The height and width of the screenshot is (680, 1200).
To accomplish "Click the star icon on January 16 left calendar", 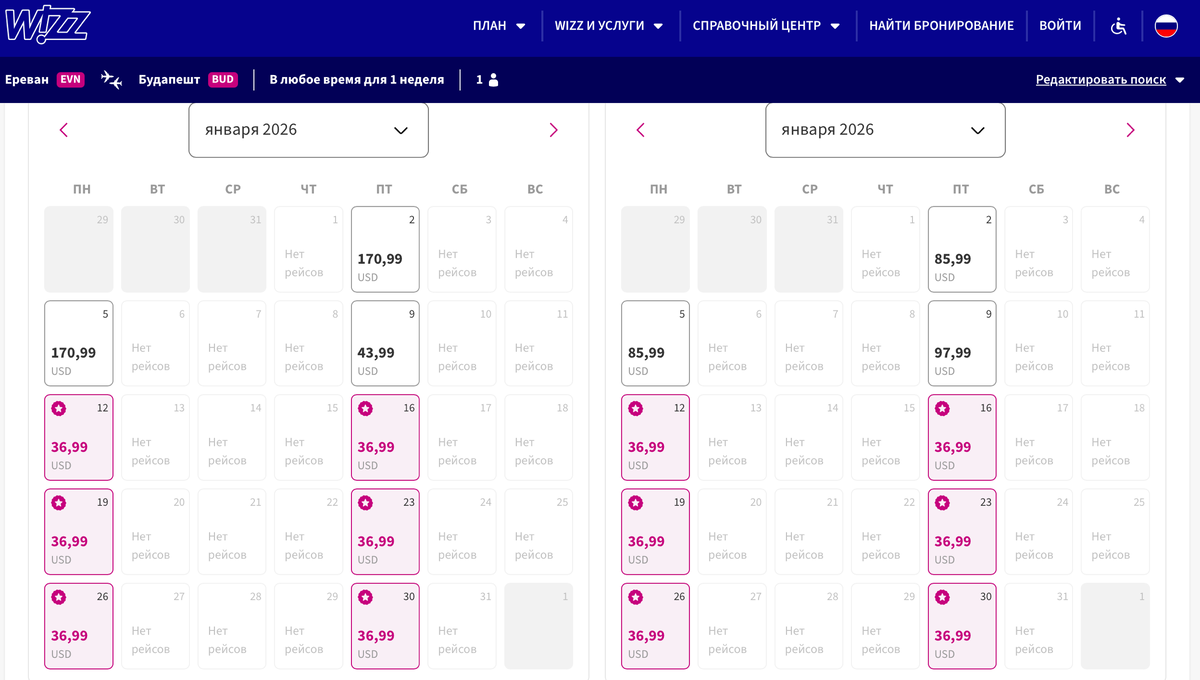I will (x=365, y=408).
